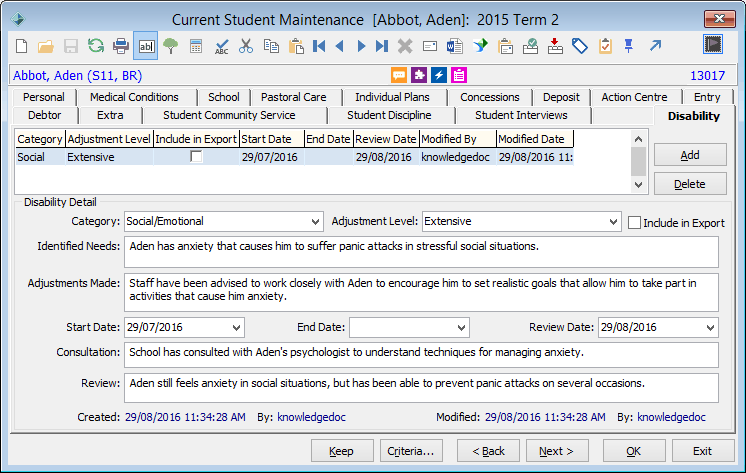Copy with the two-pages icon
Viewport: 746px width, 473px height.
(271, 46)
